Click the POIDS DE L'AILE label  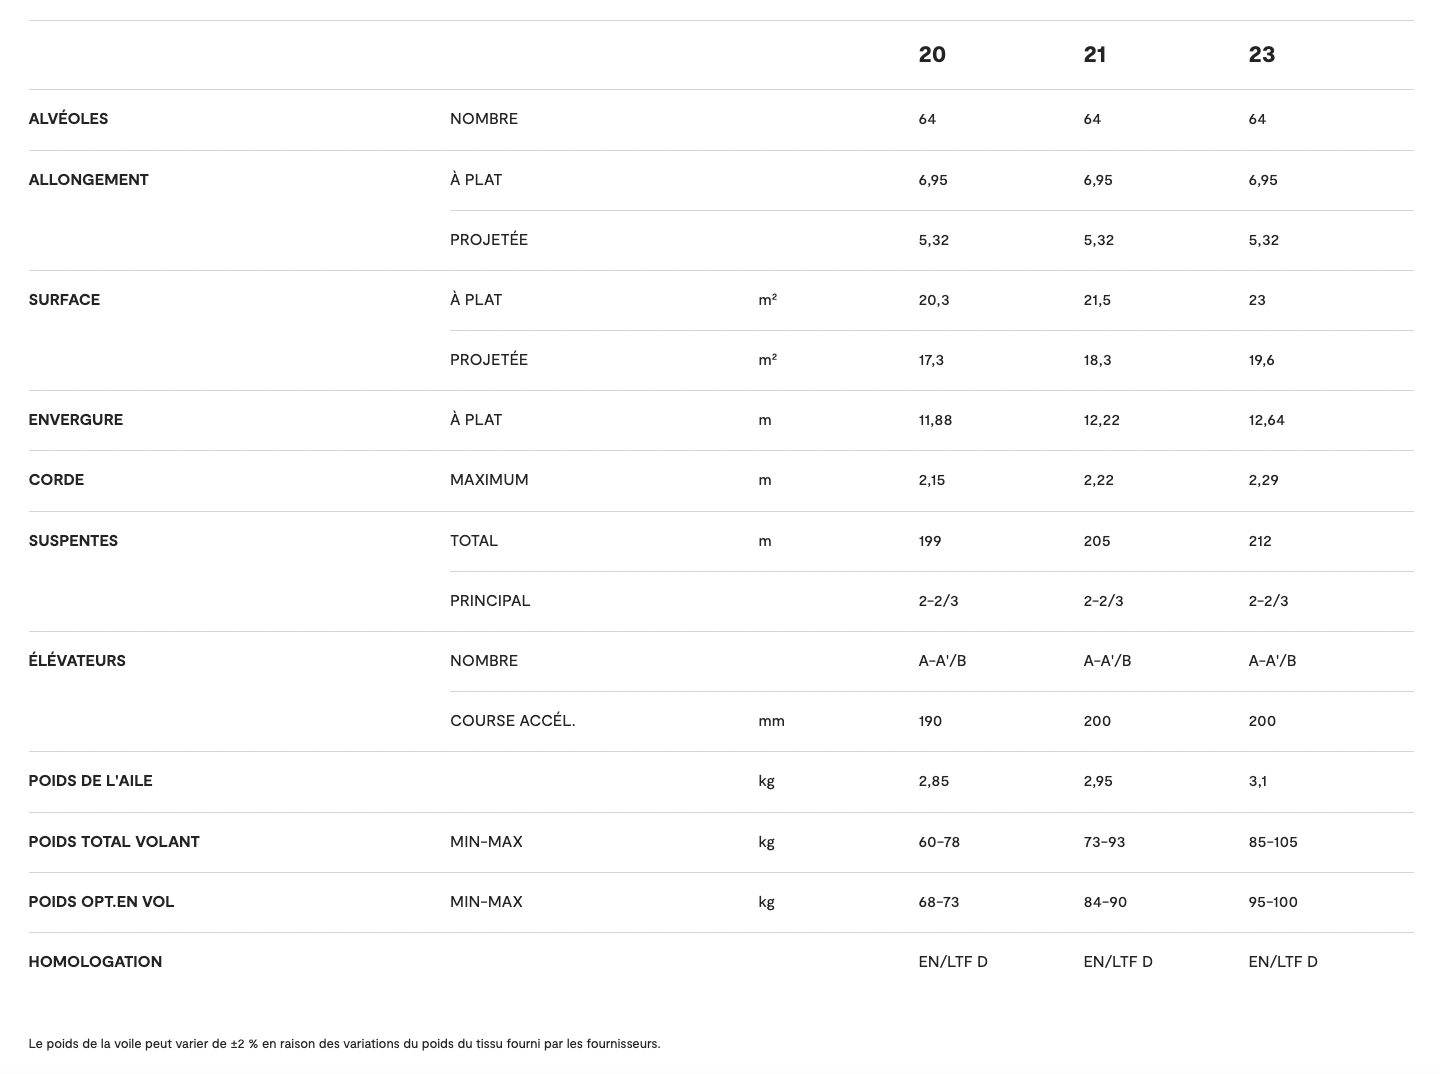click(x=90, y=781)
